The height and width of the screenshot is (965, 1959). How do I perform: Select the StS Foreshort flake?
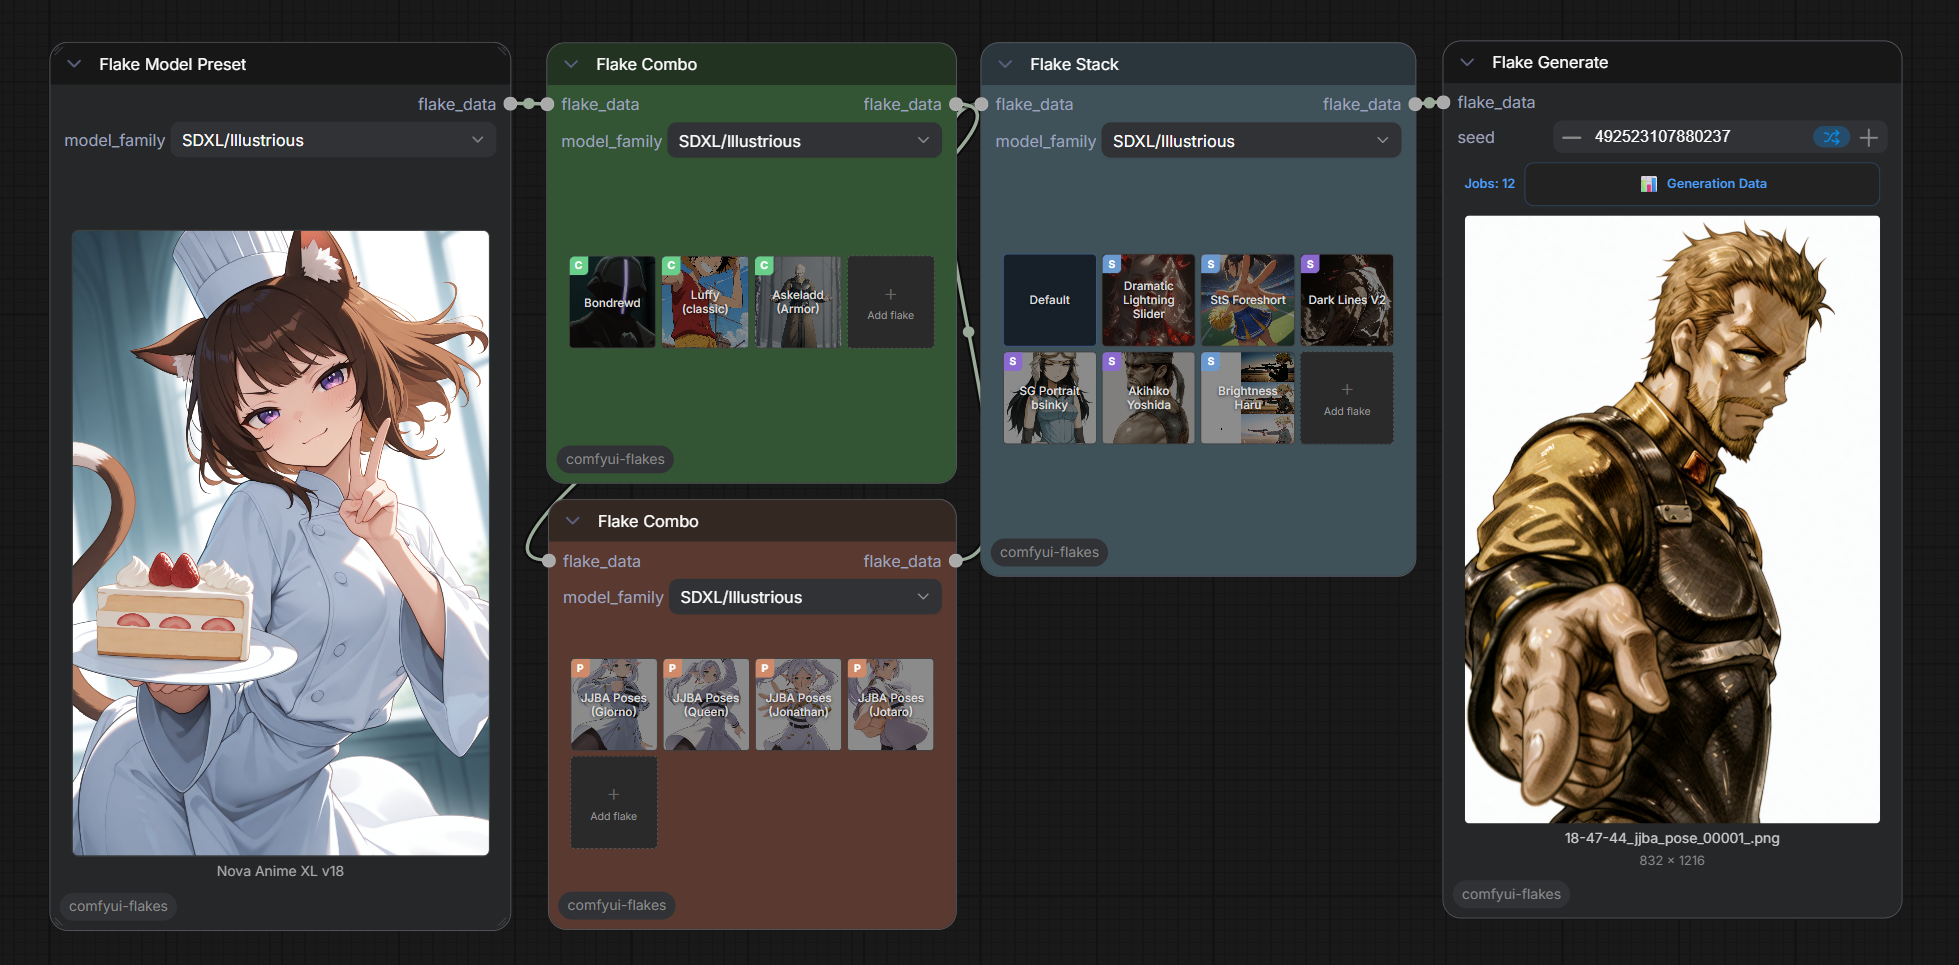click(1247, 300)
